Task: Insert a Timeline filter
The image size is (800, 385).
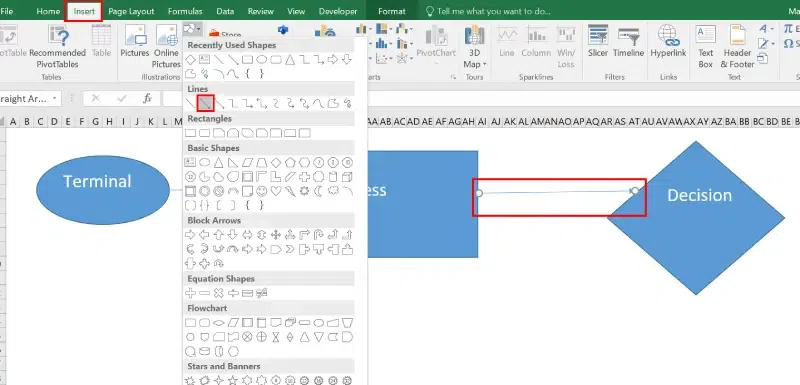Action: pyautogui.click(x=628, y=41)
